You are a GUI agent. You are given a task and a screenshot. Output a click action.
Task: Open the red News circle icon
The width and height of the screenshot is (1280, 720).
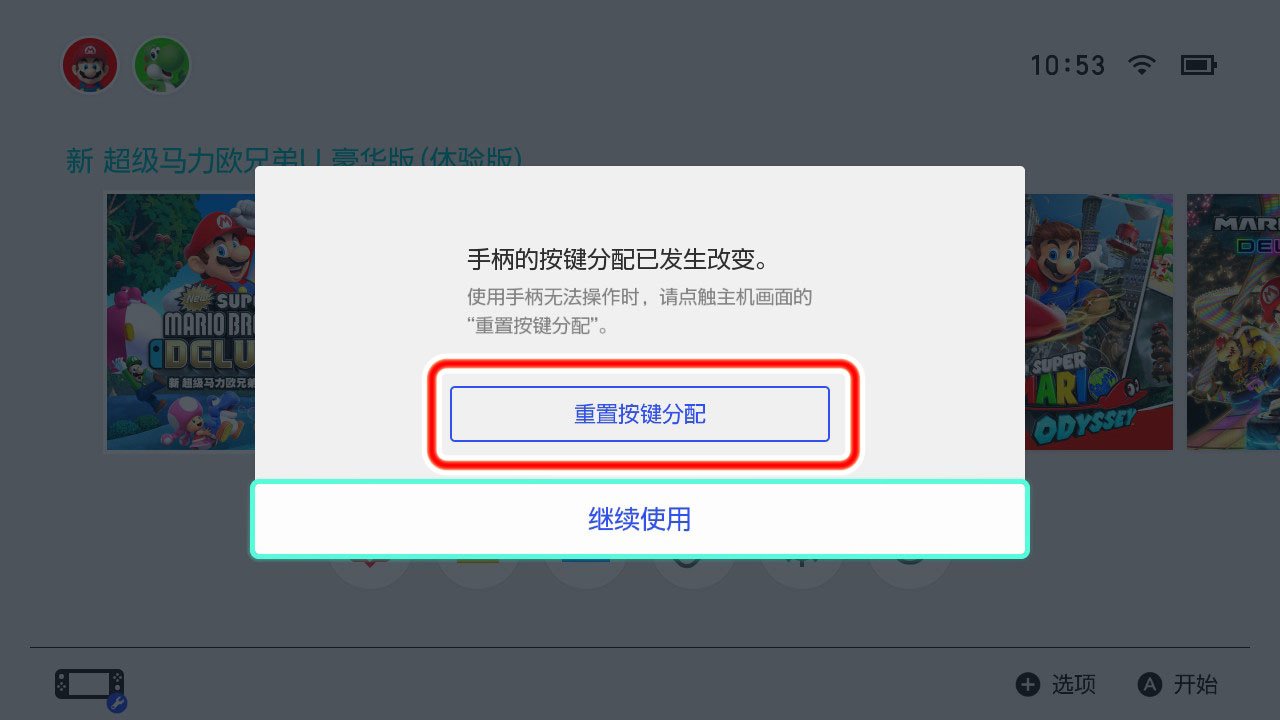pyautogui.click(x=370, y=573)
